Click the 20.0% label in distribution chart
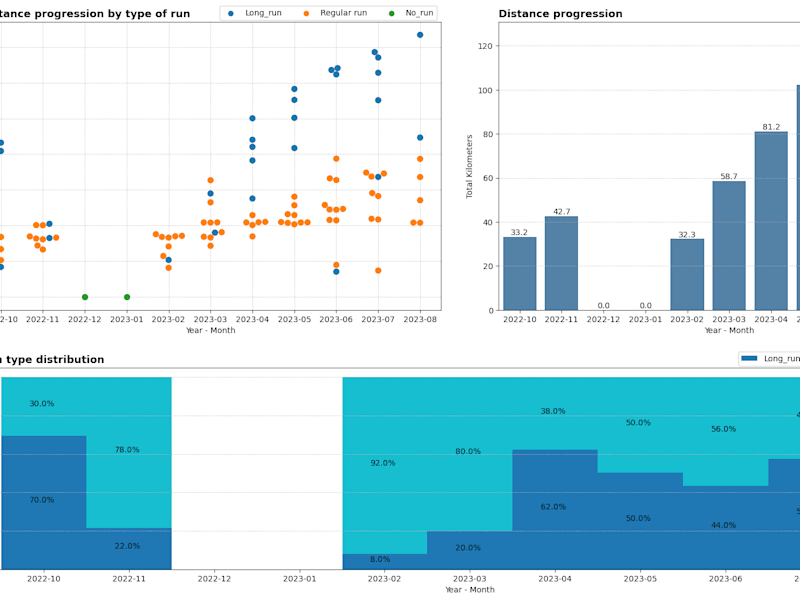The image size is (800, 600). (468, 547)
